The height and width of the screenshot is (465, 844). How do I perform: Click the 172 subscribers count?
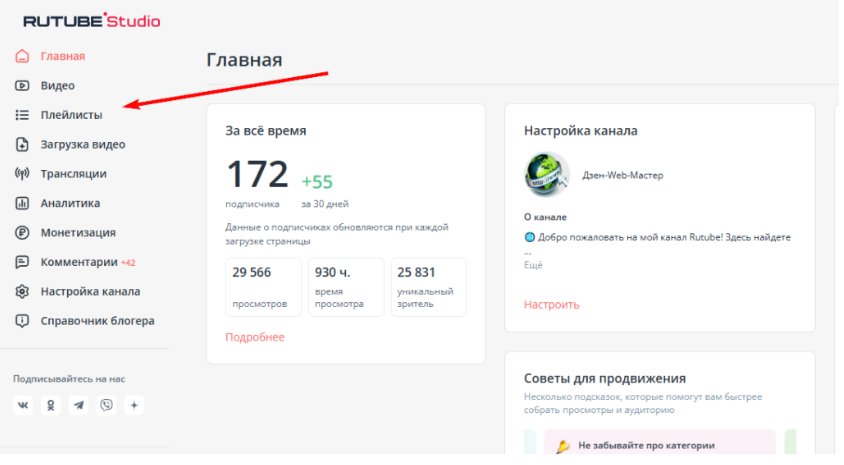click(x=257, y=174)
